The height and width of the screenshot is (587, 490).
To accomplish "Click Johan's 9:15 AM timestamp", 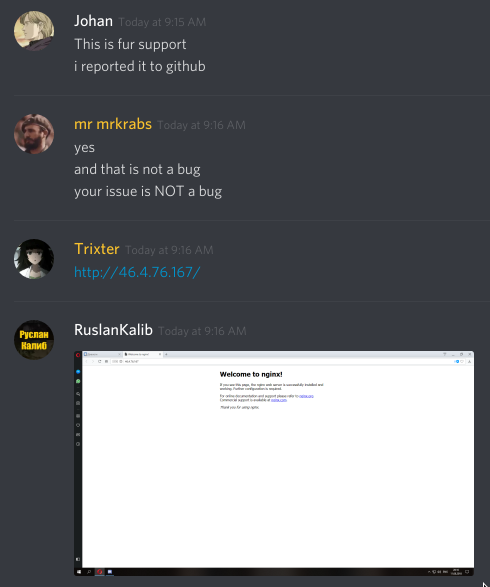I will tap(162, 22).
